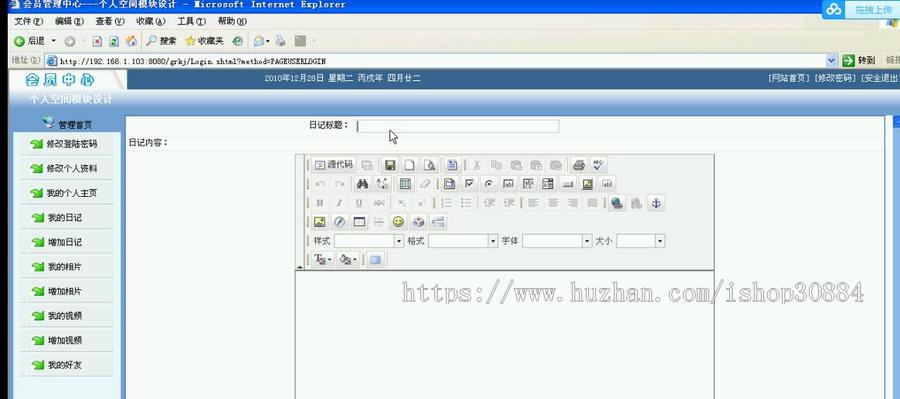900x399 pixels.
Task: Click the 我的日记 sidebar link
Action: (64, 218)
